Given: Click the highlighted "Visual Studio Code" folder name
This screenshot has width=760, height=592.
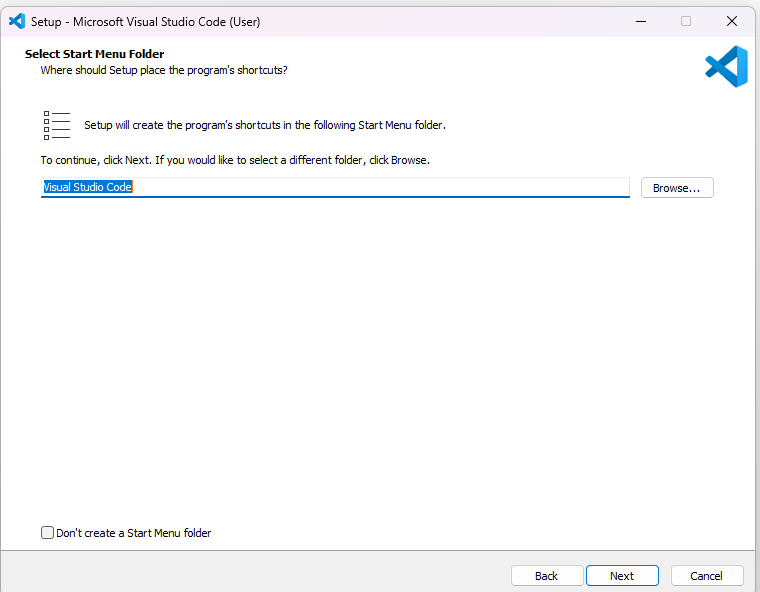Looking at the screenshot, I should [88, 187].
